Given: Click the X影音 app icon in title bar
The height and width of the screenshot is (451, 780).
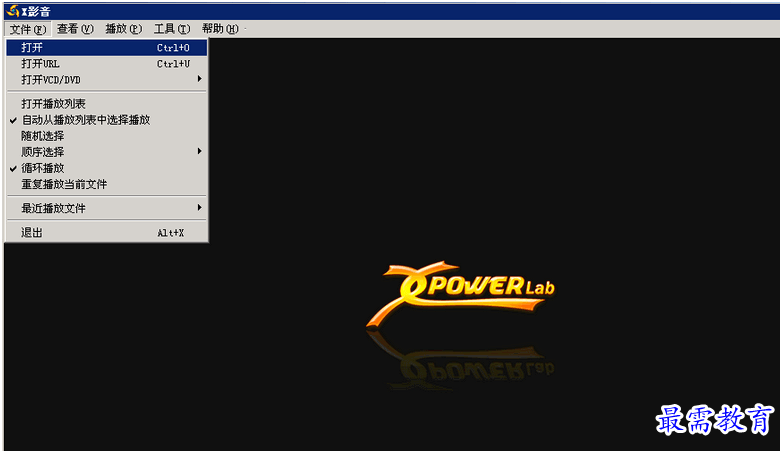Looking at the screenshot, I should [x=12, y=11].
